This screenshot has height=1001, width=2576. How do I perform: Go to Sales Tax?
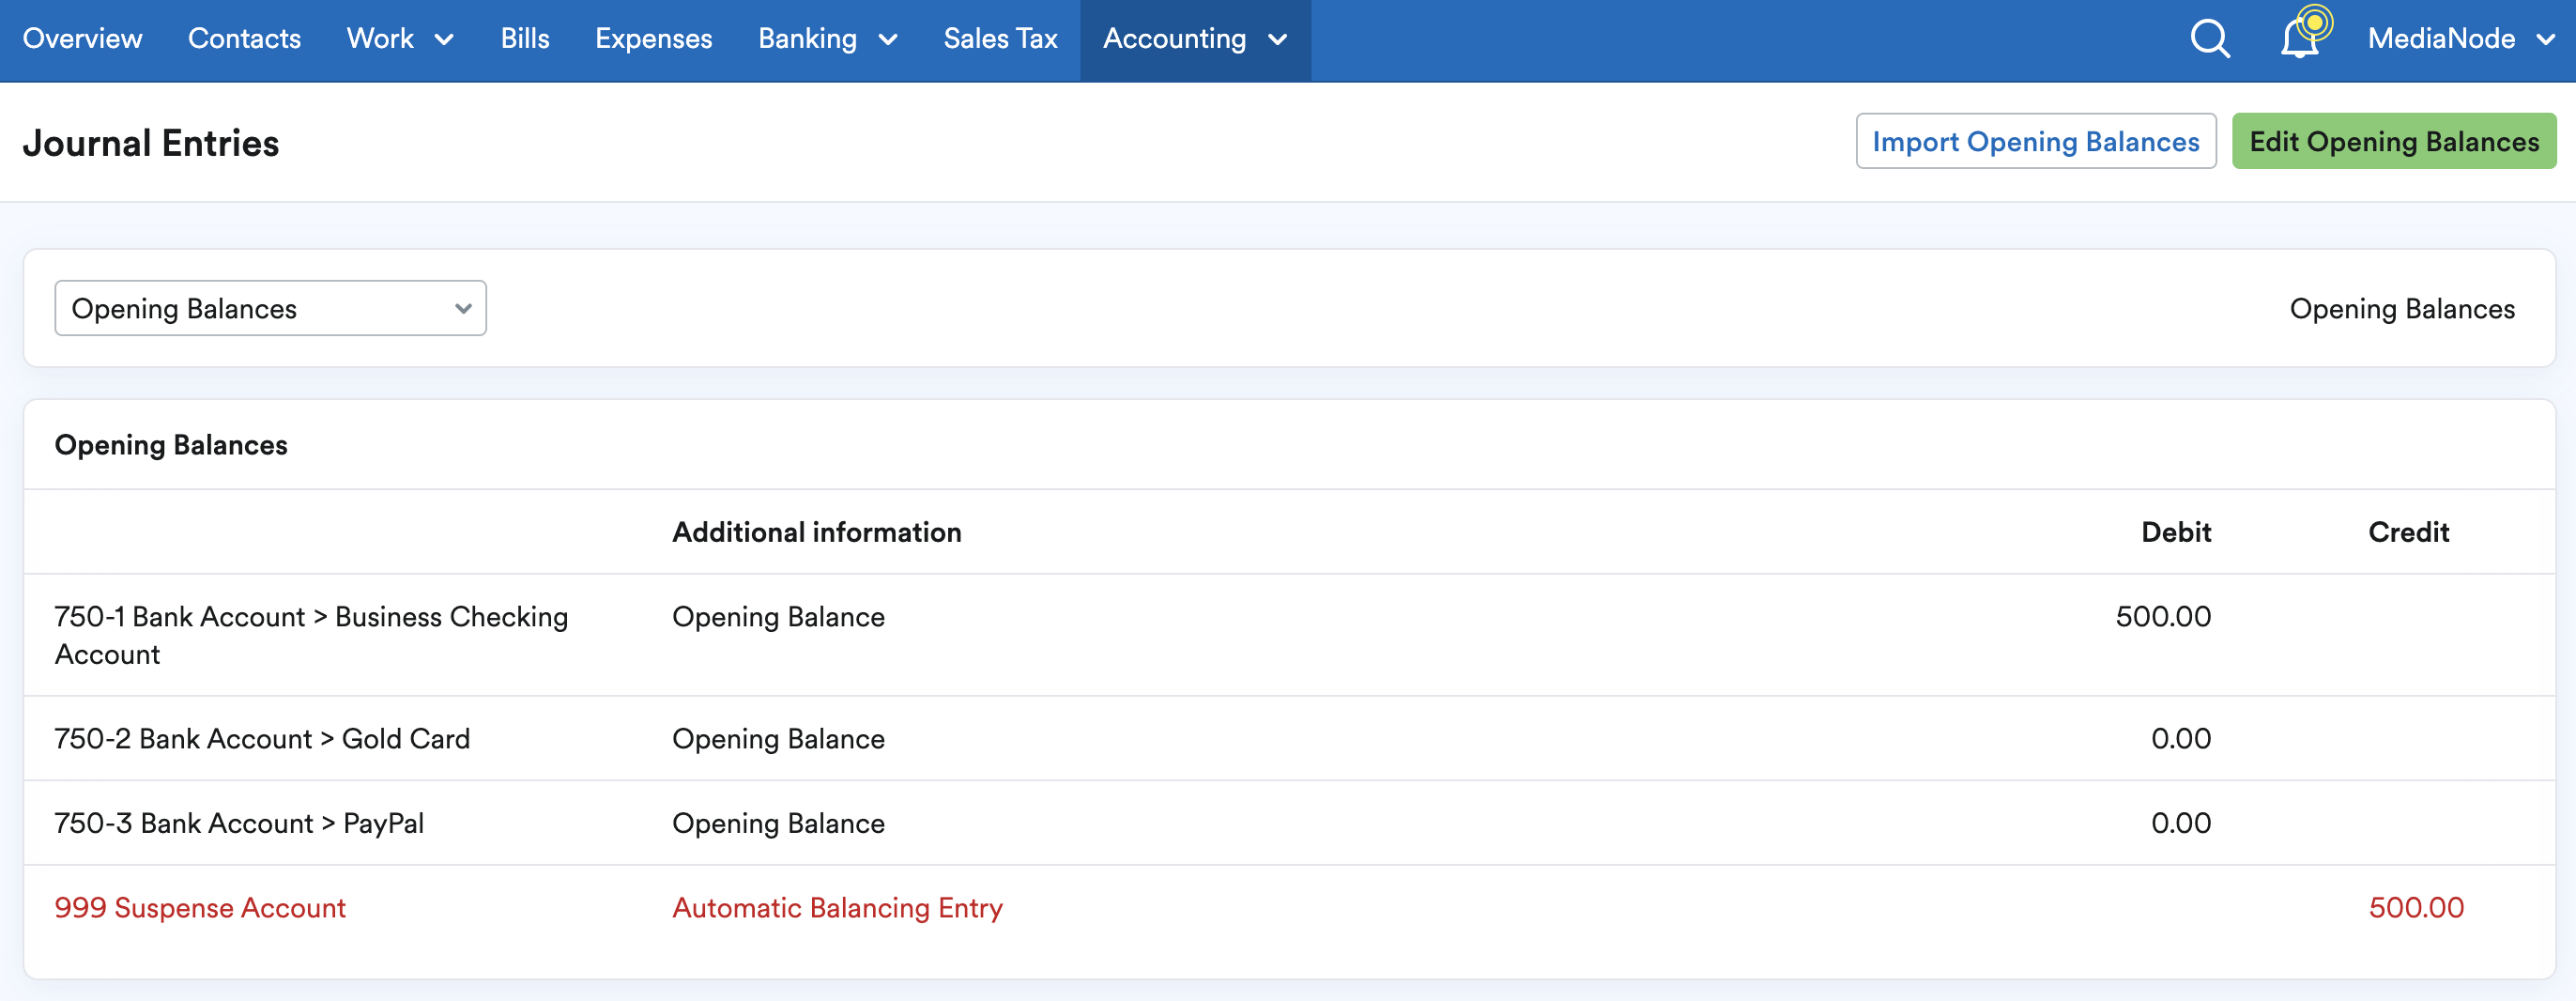(1000, 39)
